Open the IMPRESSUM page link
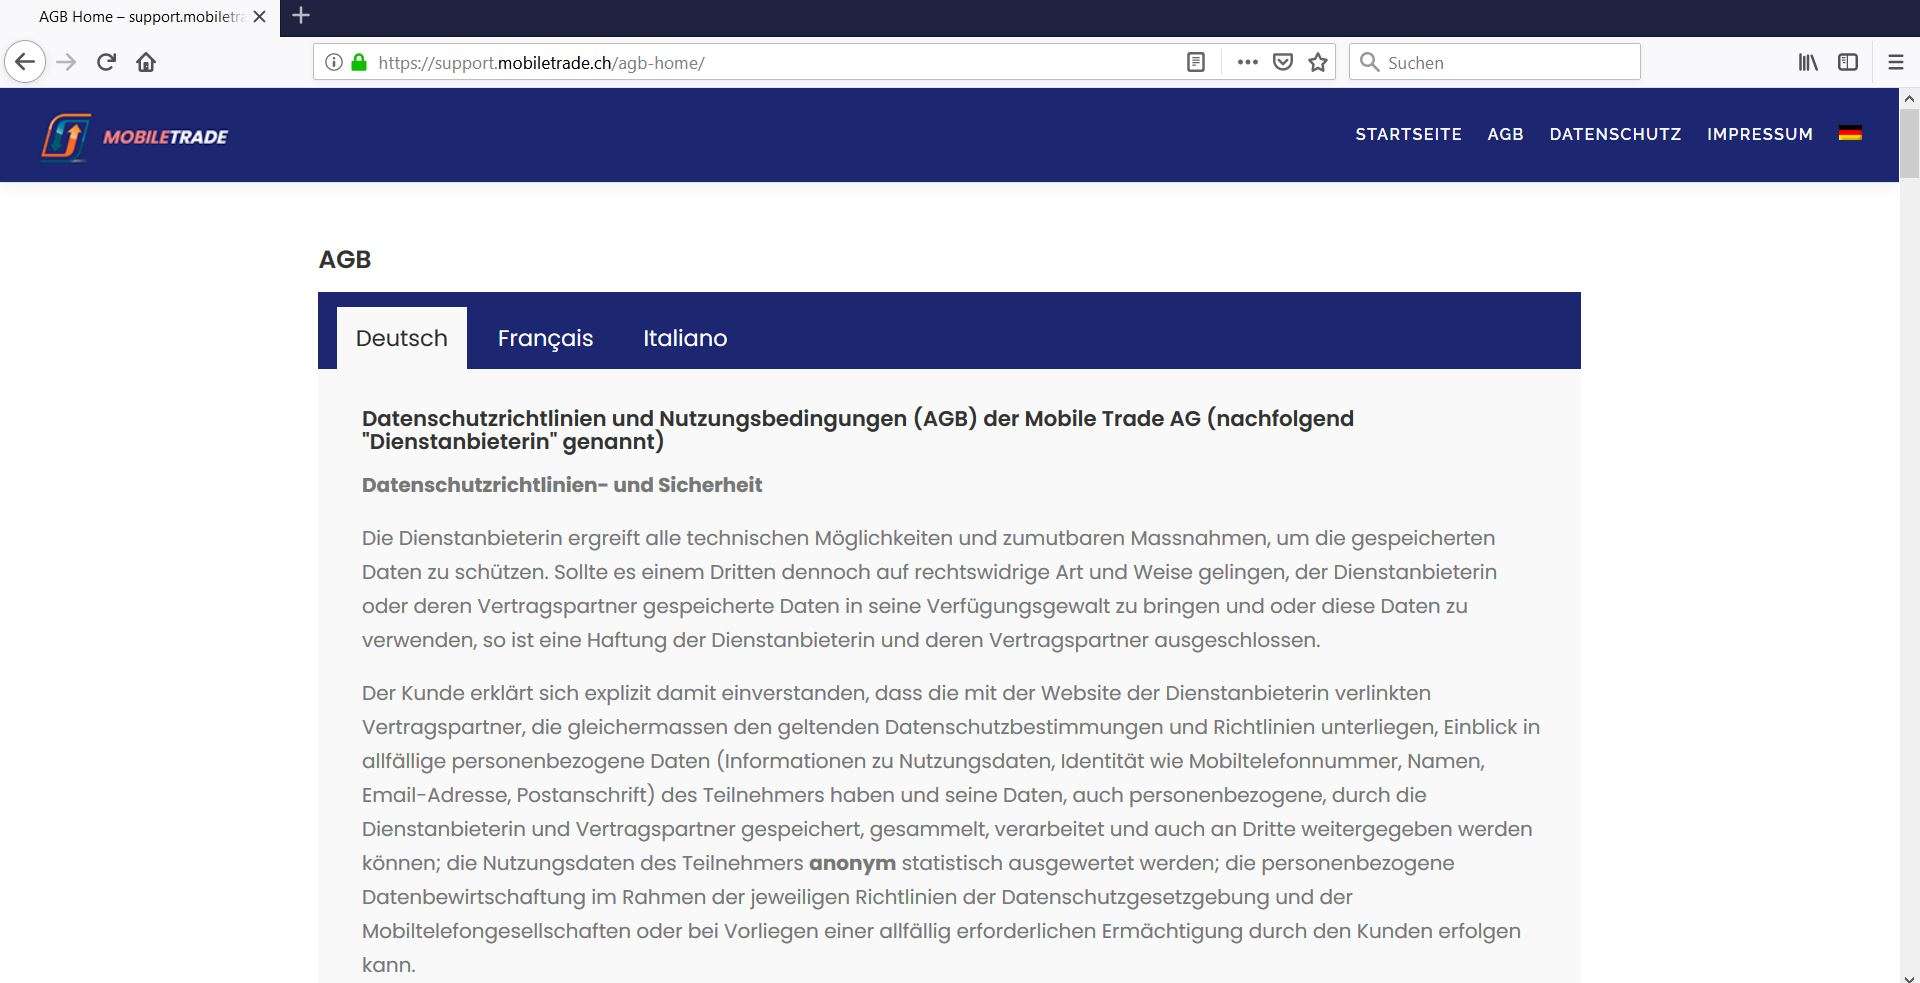Viewport: 1920px width, 983px height. [x=1760, y=134]
